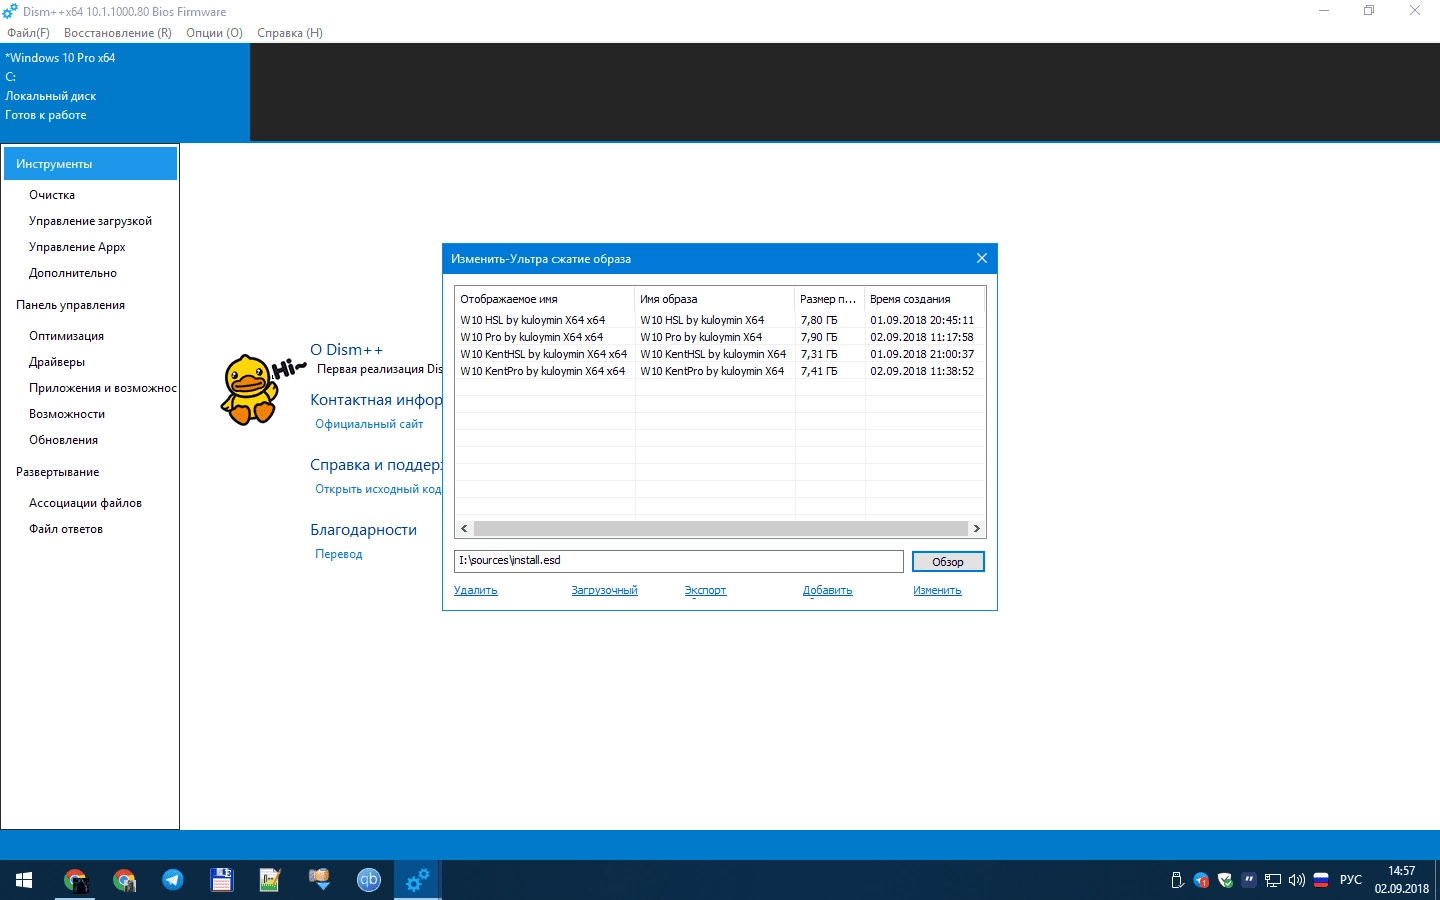Click the taskbar clock showing 14:57

coord(1401,880)
